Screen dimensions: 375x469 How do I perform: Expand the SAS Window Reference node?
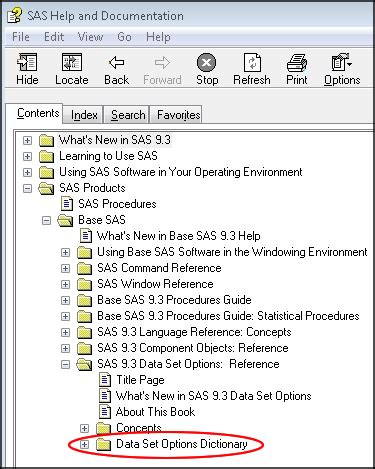tap(65, 284)
